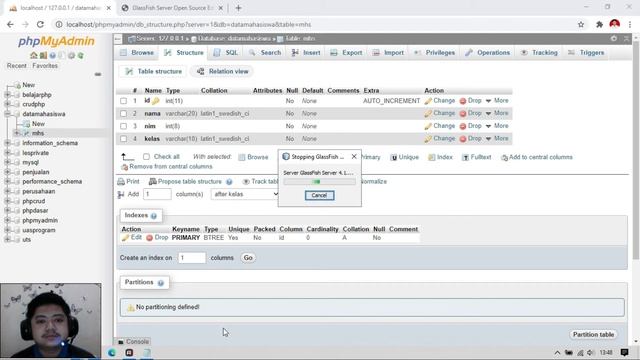Open More dropdown for kelas row
This screenshot has width=640, height=360.
point(497,138)
